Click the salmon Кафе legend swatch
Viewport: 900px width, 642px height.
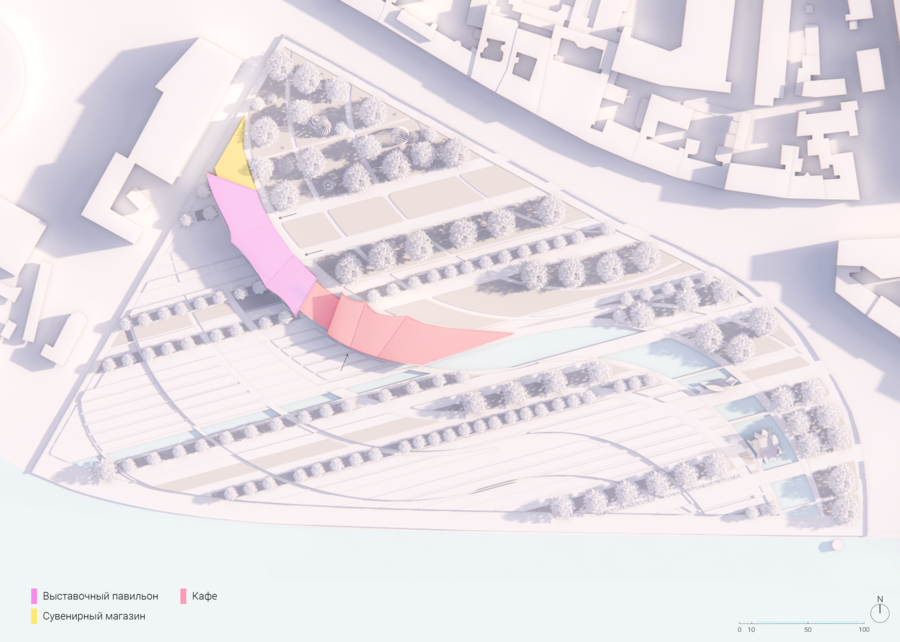tap(184, 596)
